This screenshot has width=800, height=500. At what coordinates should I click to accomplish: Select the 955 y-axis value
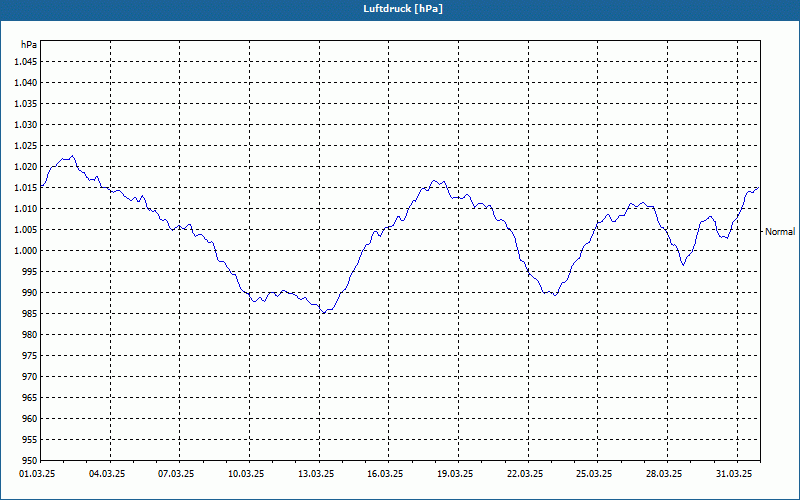tap(31, 440)
